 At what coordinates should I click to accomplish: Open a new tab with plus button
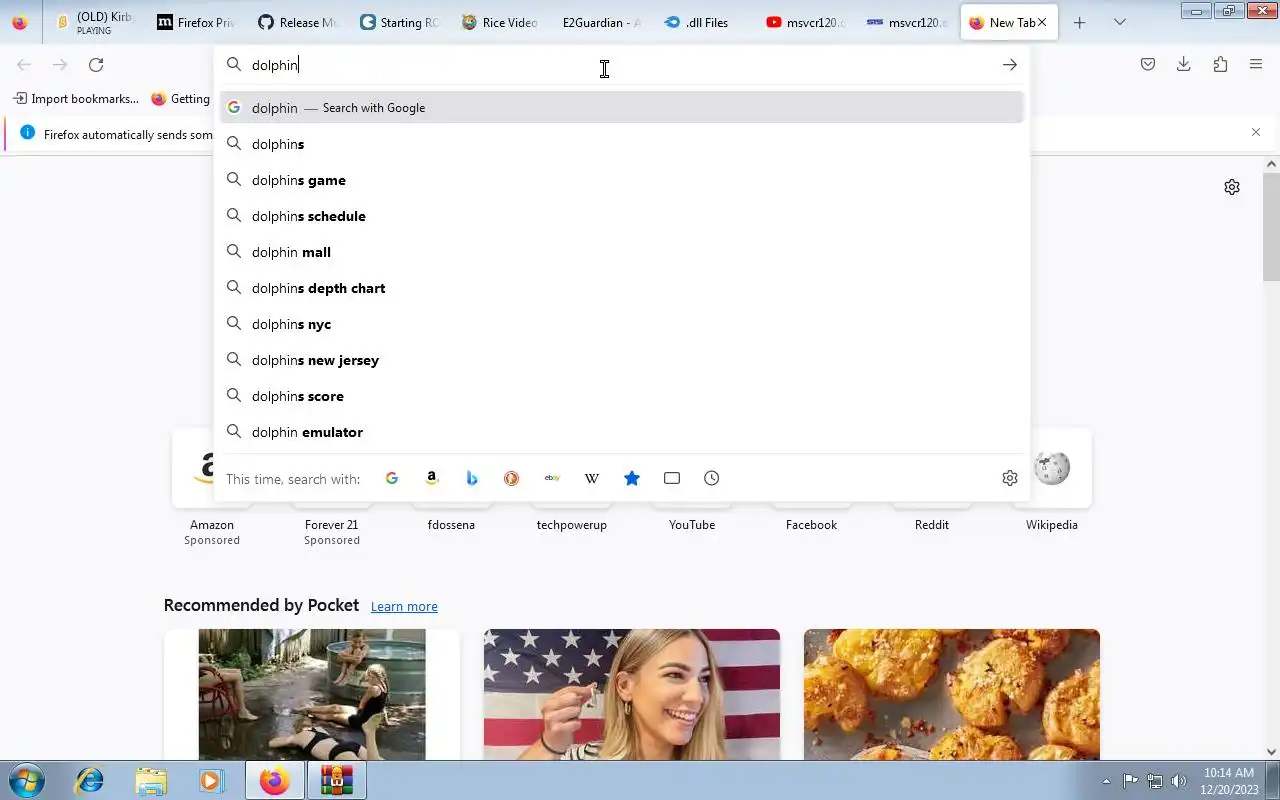(1079, 22)
